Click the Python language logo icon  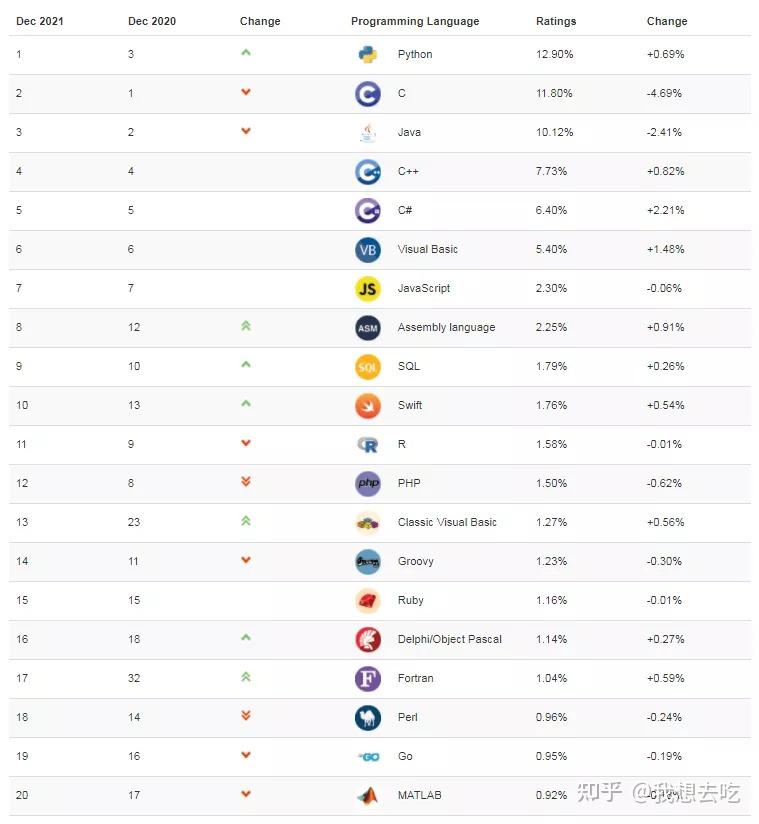pos(368,55)
